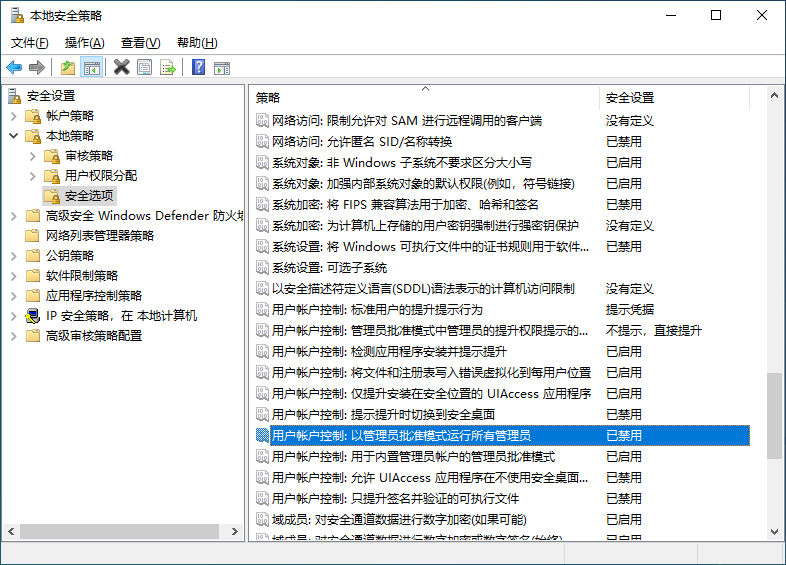Screen dimensions: 786x565
Task: Click the 安全设置 root node icon
Action: (x=15, y=96)
